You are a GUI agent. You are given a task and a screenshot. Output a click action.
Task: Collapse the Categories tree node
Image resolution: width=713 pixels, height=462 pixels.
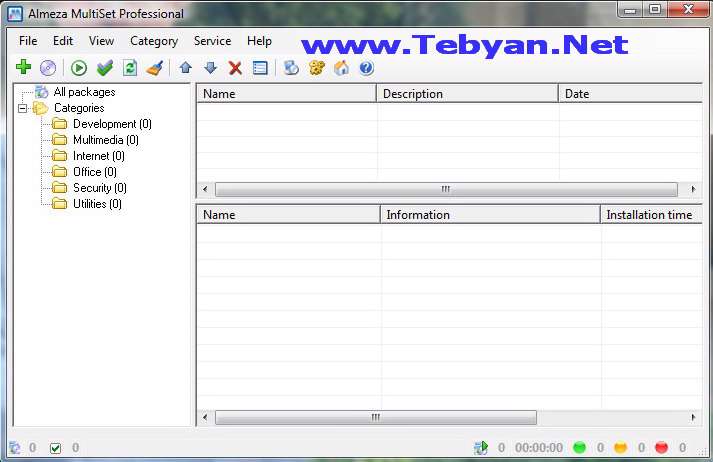click(22, 108)
